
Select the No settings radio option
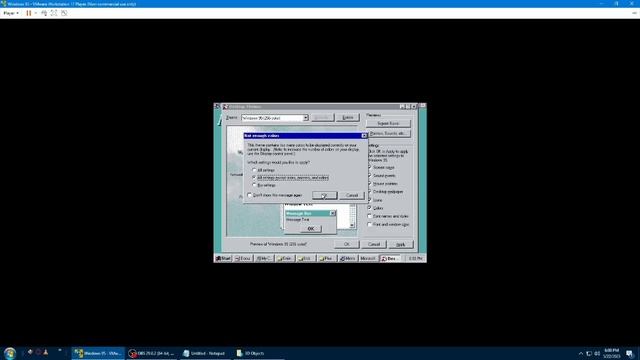pyautogui.click(x=254, y=185)
